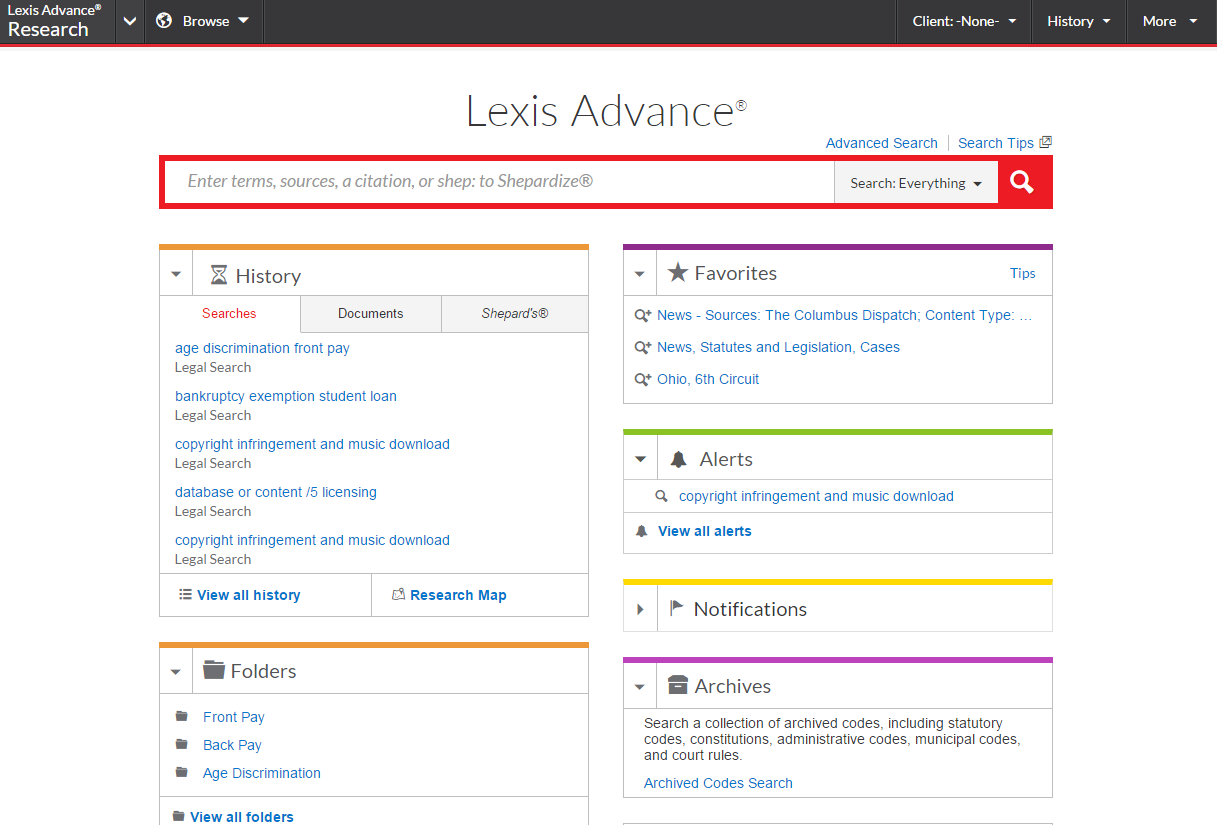This screenshot has height=825, width=1217.
Task: Click View all folders link
Action: point(242,817)
